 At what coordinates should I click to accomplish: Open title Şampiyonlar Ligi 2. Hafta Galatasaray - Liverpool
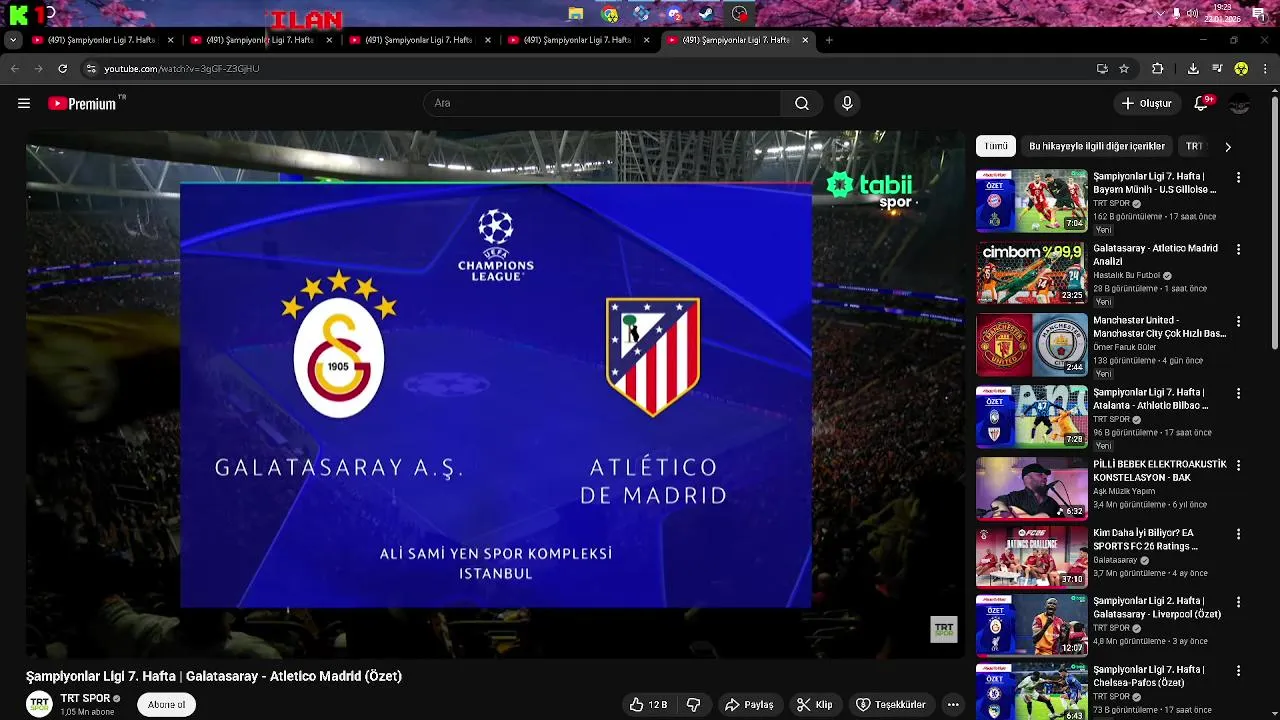(x=1157, y=607)
